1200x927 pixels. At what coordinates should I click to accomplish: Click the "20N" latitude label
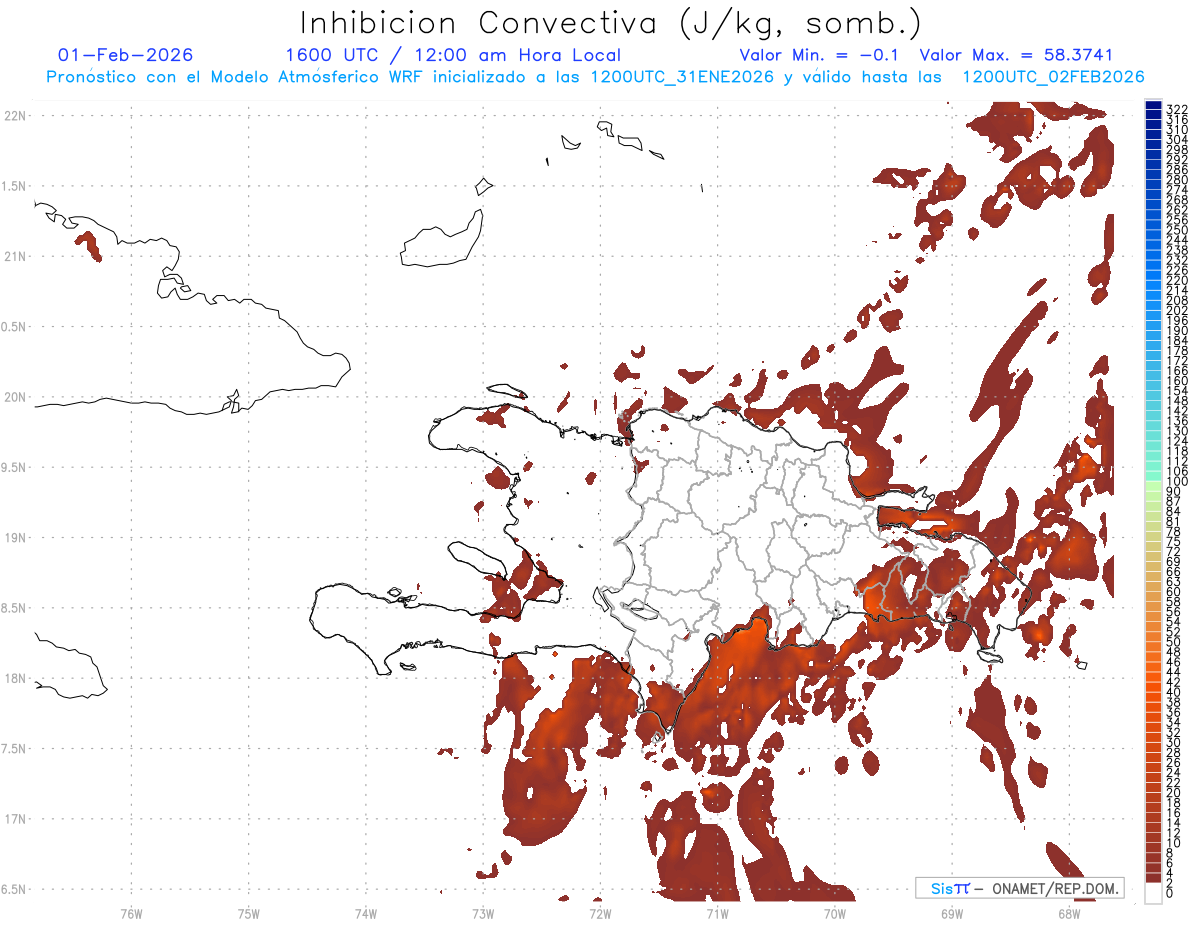pos(14,397)
